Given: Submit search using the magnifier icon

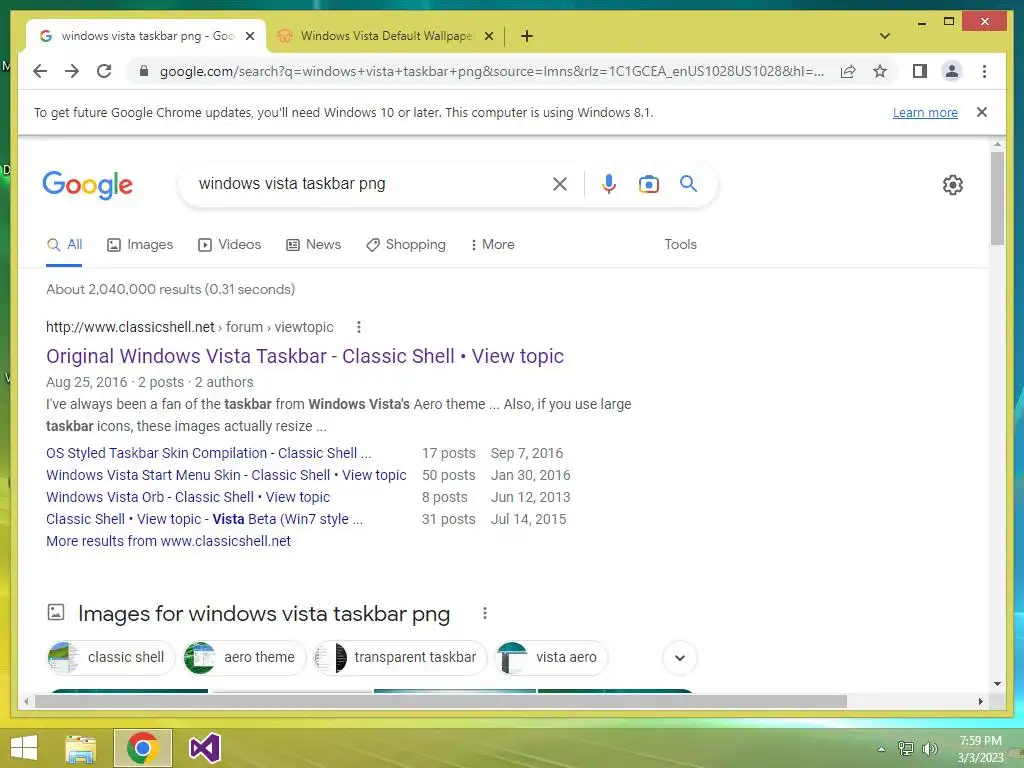Looking at the screenshot, I should [x=688, y=184].
